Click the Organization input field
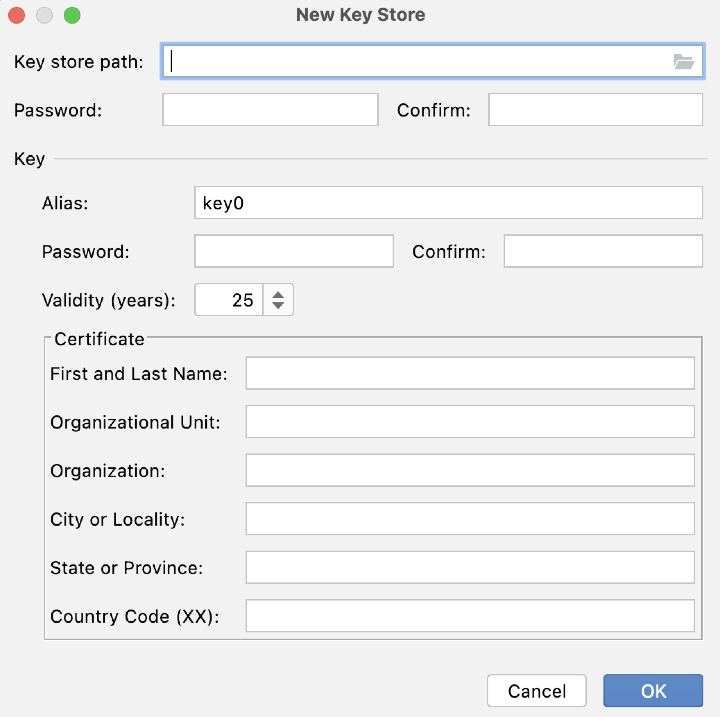This screenshot has width=720, height=717. 470,470
